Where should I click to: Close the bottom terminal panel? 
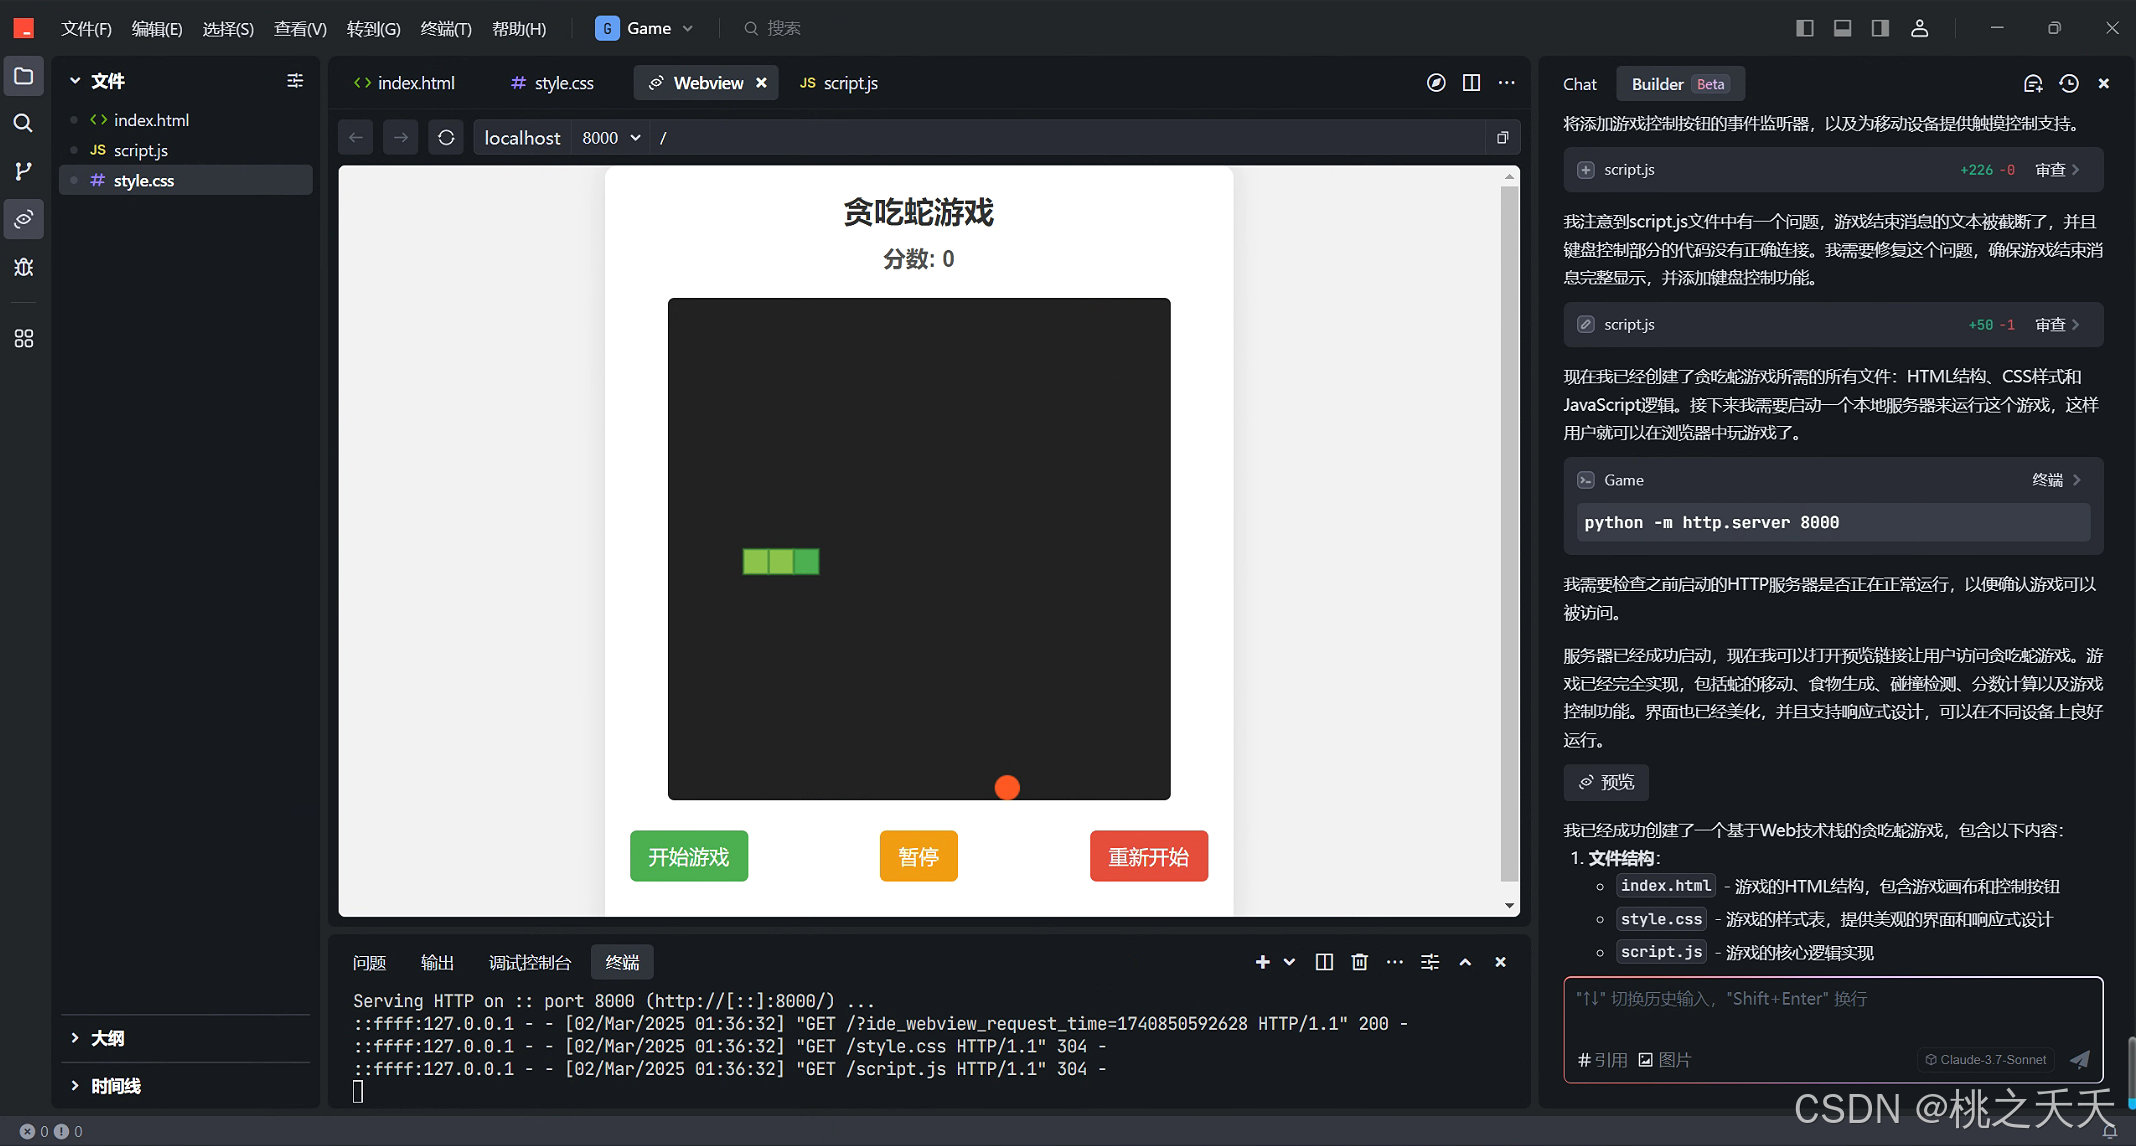(x=1500, y=962)
